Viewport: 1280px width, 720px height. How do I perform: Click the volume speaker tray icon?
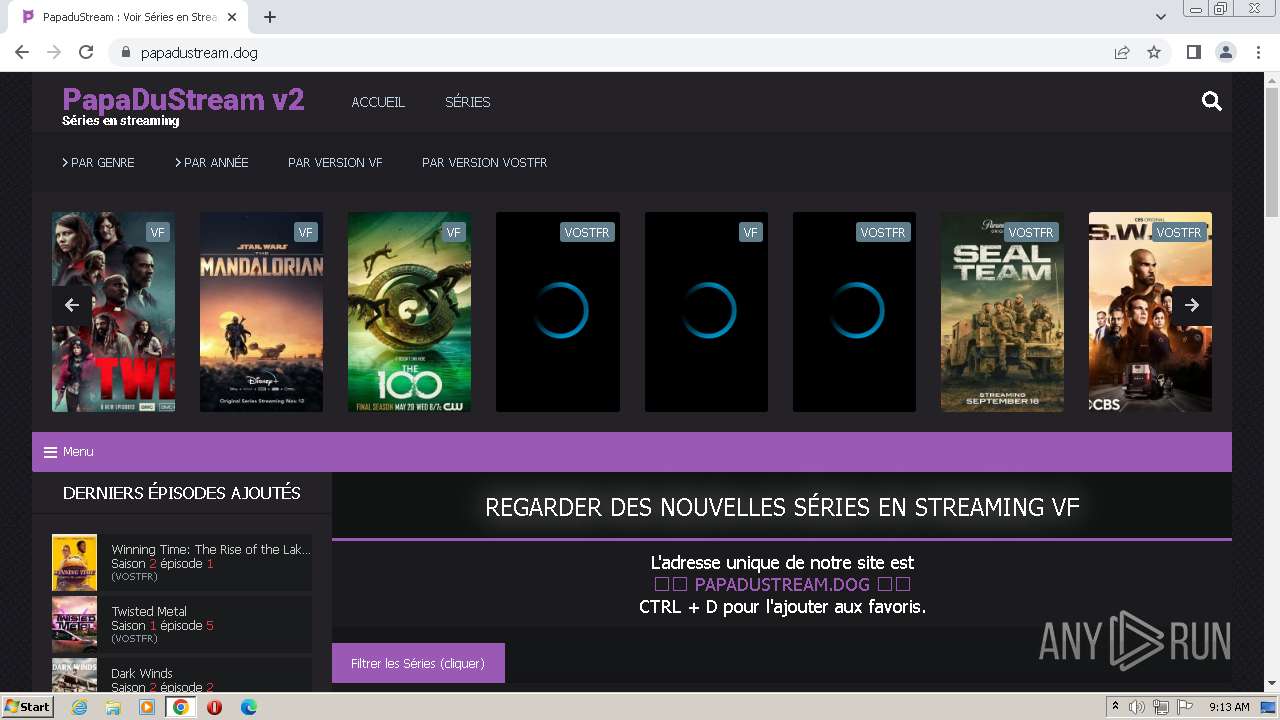pos(1137,707)
